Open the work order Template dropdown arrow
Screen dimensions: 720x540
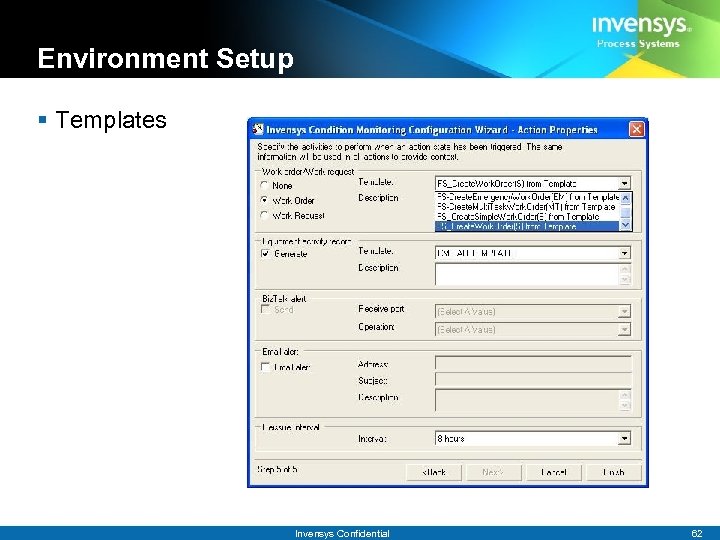click(624, 184)
